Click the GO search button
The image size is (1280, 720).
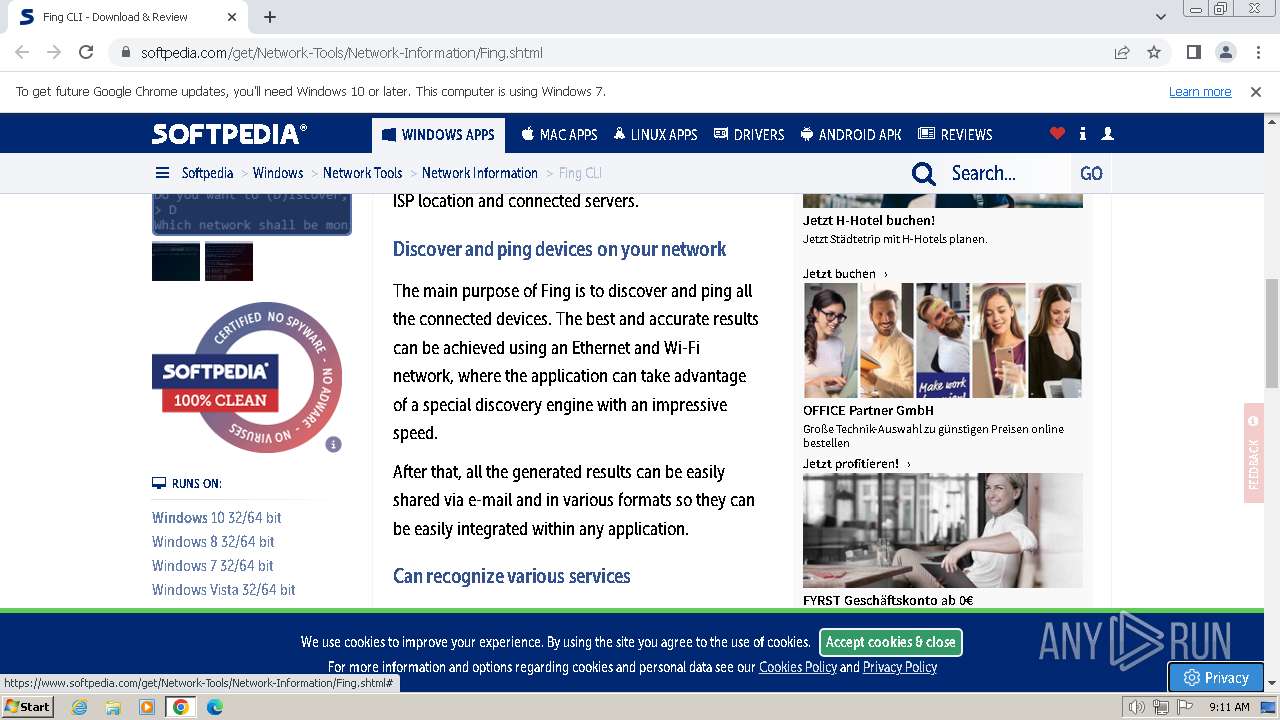tap(1091, 174)
